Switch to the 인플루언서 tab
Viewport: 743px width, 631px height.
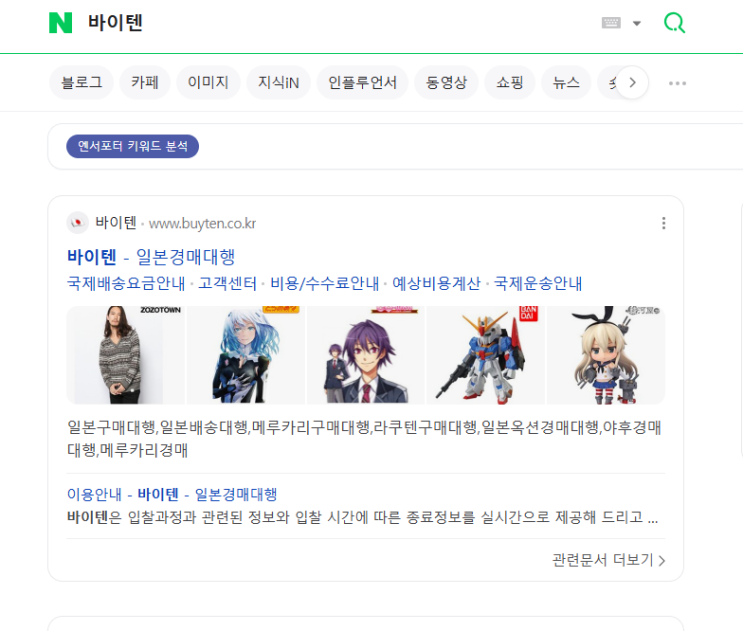click(362, 82)
